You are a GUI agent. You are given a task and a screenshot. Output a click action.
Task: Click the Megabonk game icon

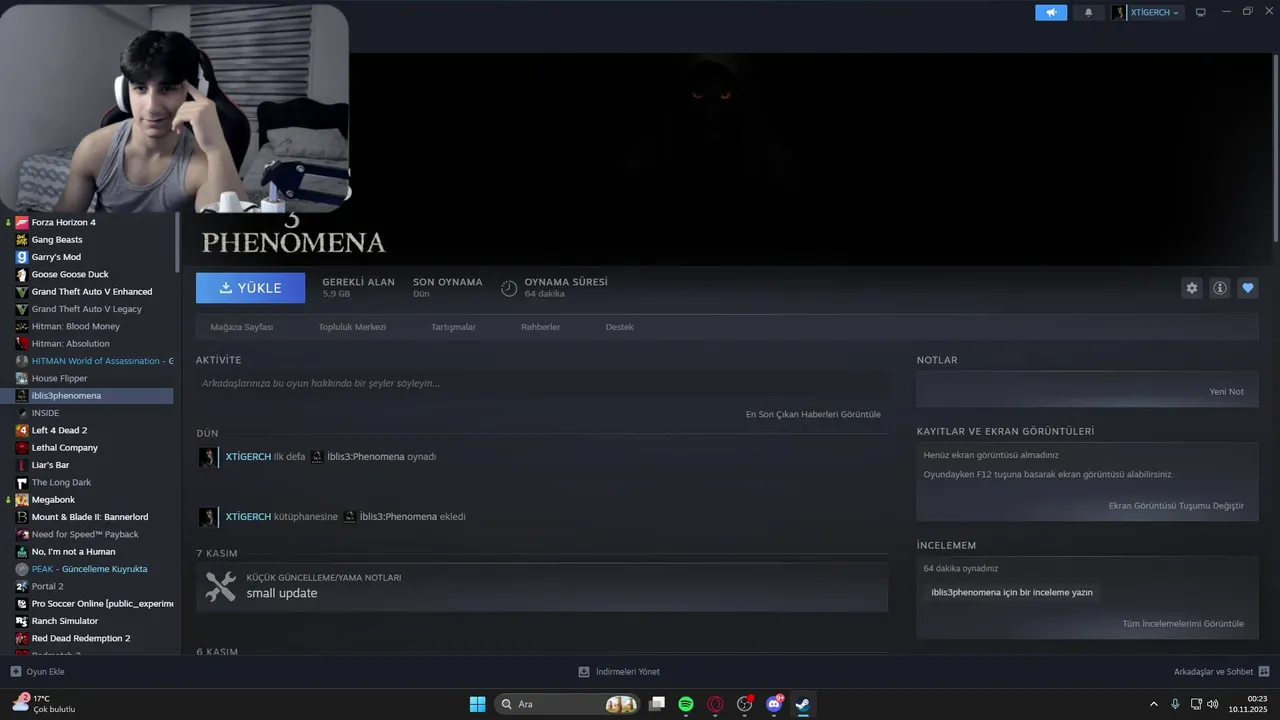click(22, 500)
